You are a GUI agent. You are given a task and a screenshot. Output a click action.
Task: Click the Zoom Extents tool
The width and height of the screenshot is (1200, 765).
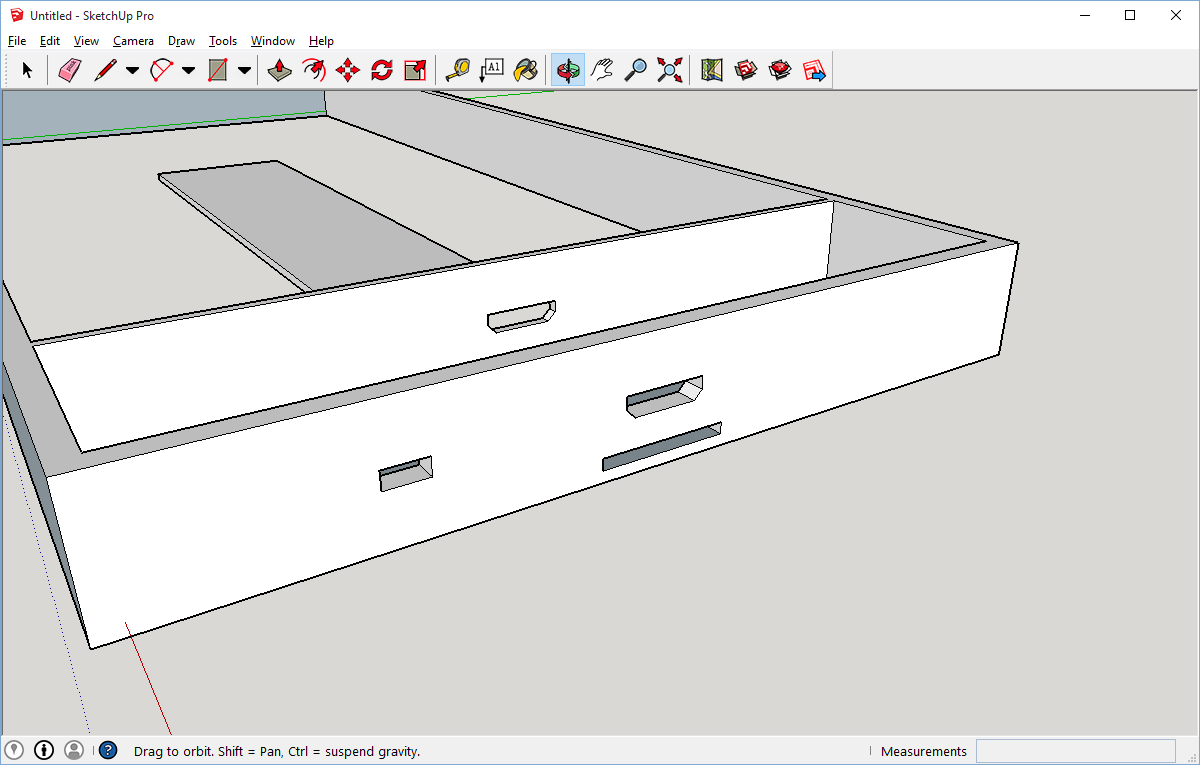point(670,70)
